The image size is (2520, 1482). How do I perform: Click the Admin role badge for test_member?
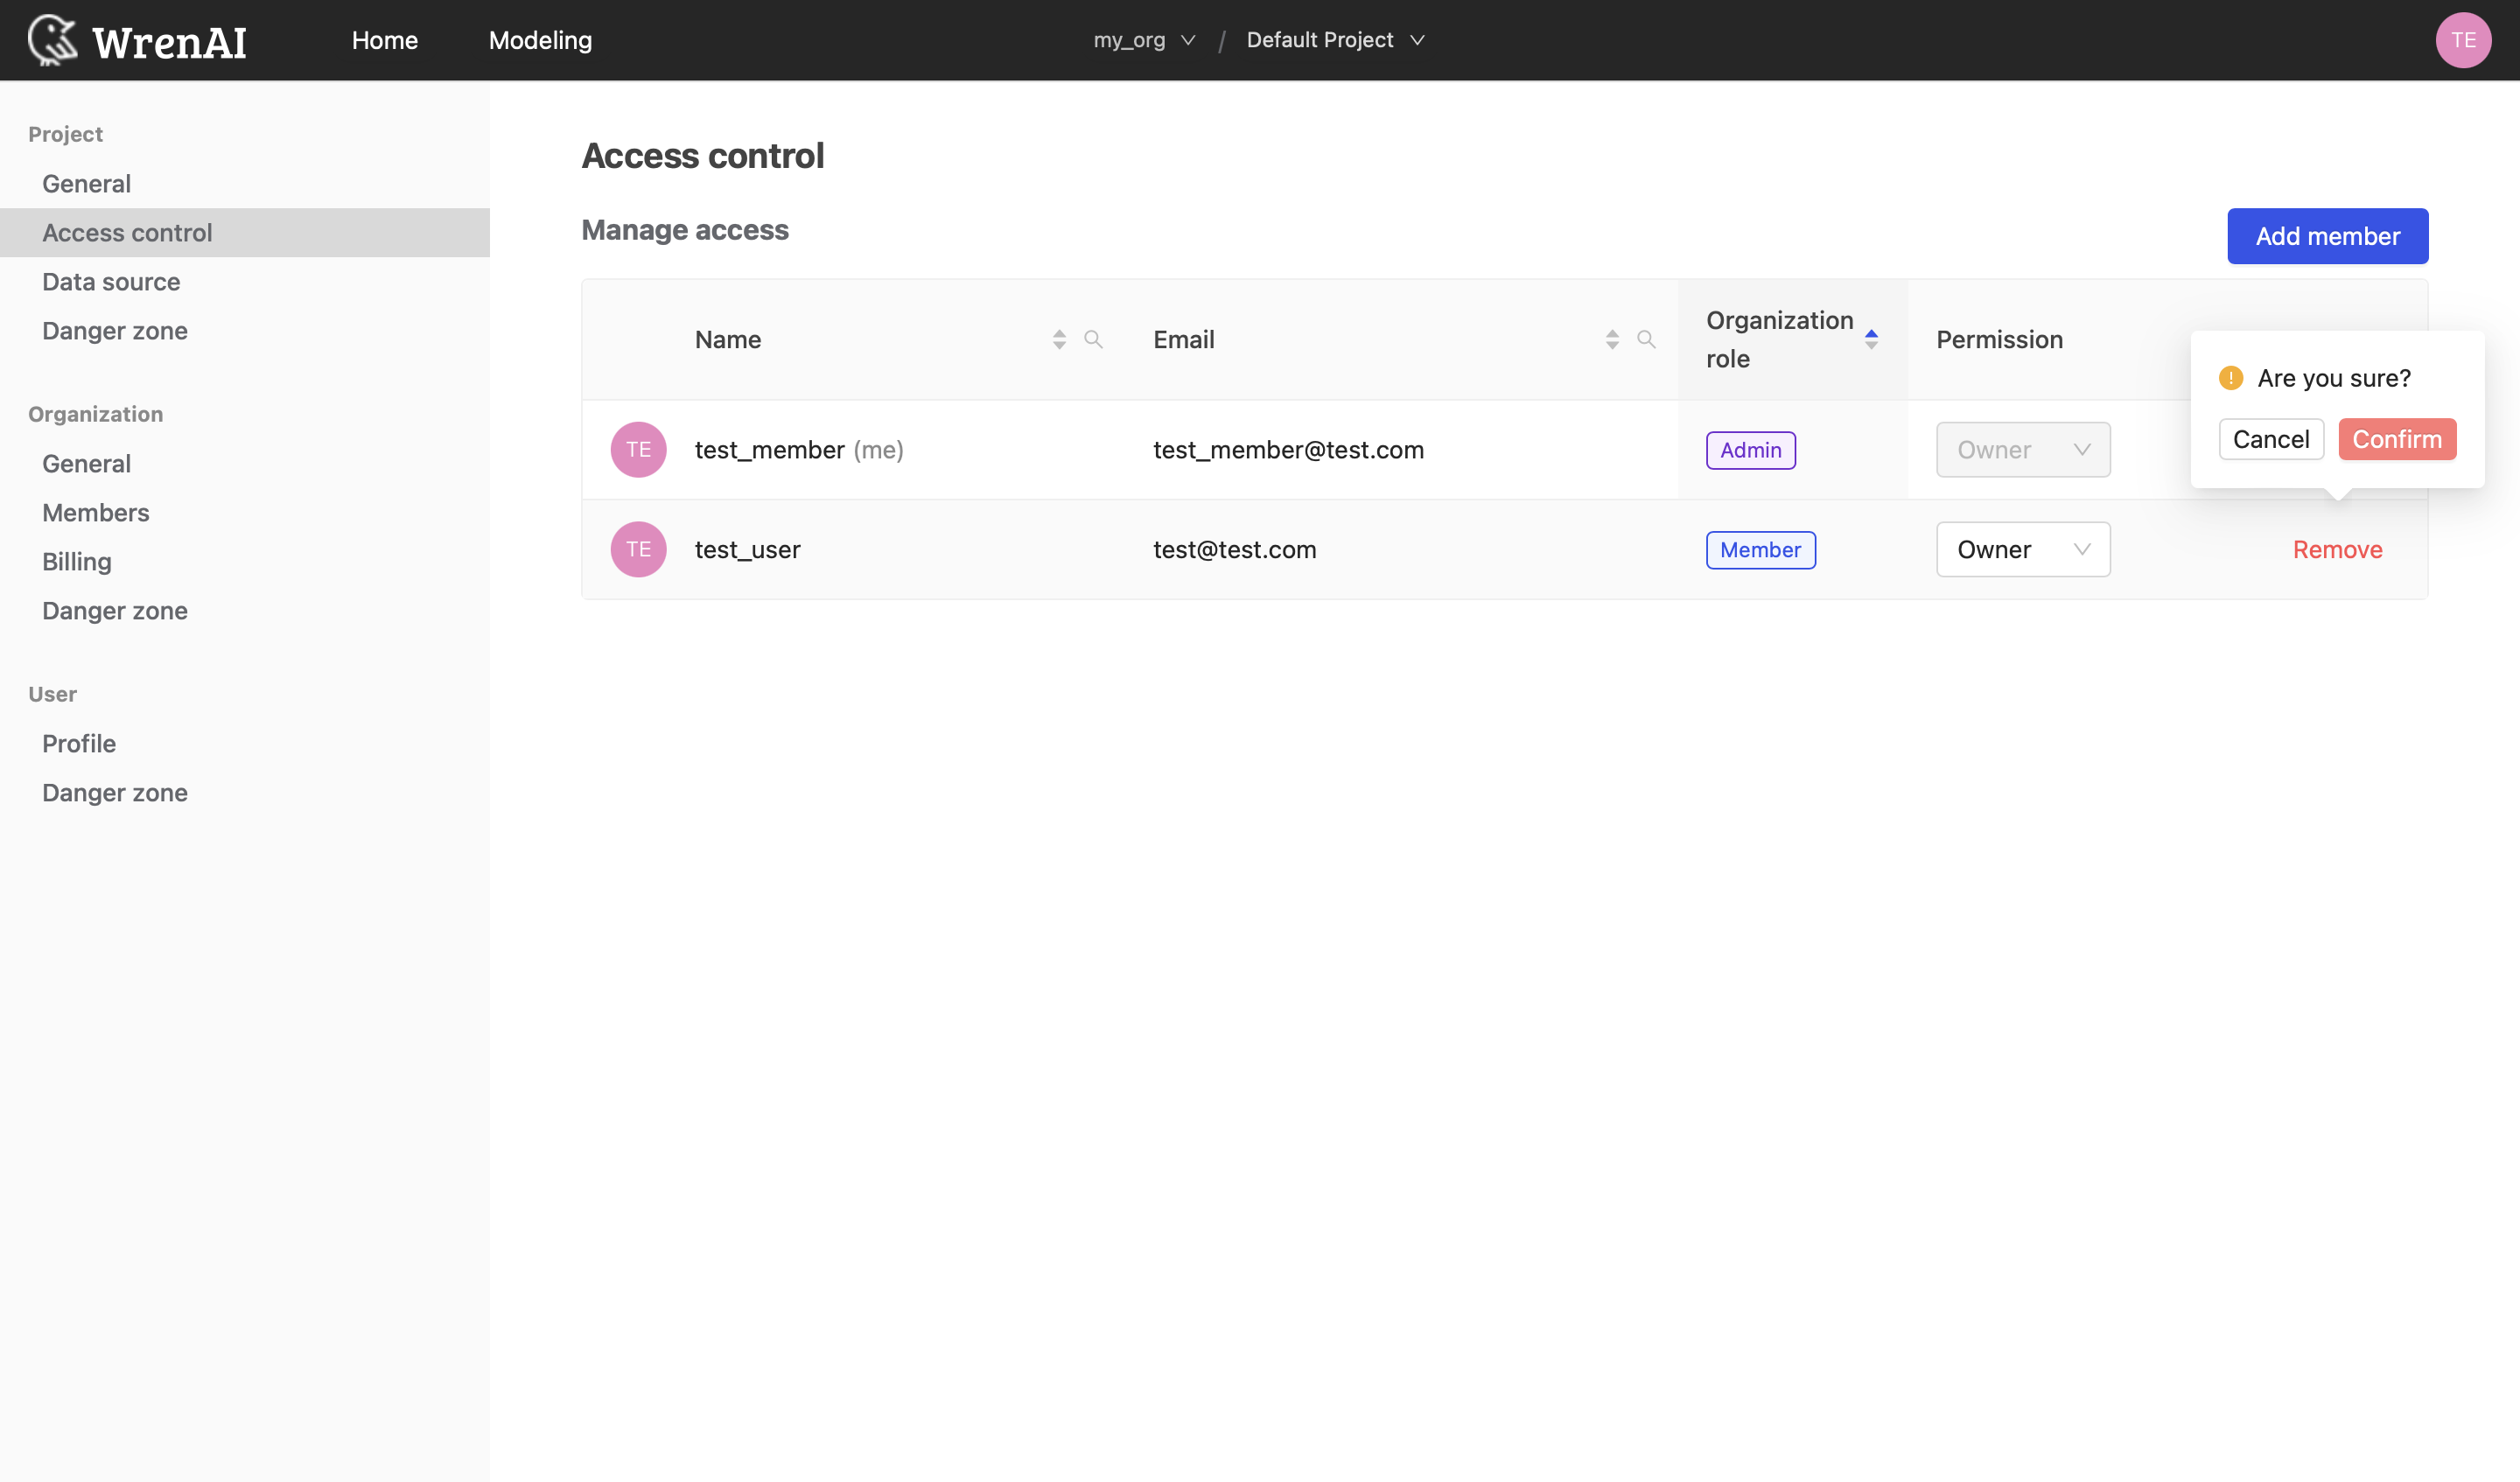pos(1751,450)
